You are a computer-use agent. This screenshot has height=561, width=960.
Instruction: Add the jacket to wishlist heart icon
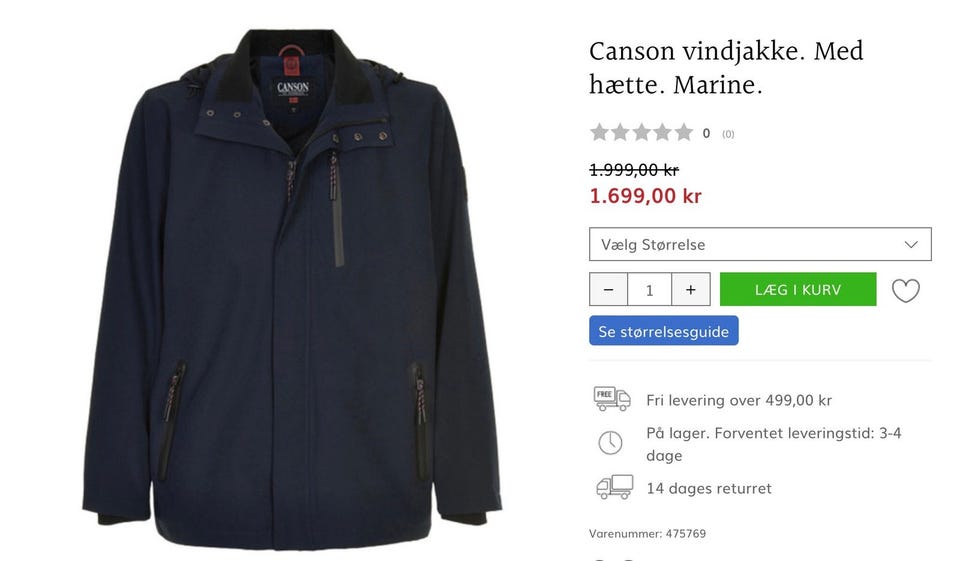click(x=906, y=290)
